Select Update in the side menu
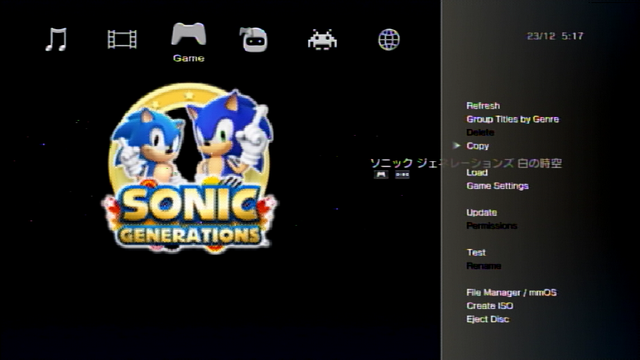The image size is (640, 360). coord(482,213)
